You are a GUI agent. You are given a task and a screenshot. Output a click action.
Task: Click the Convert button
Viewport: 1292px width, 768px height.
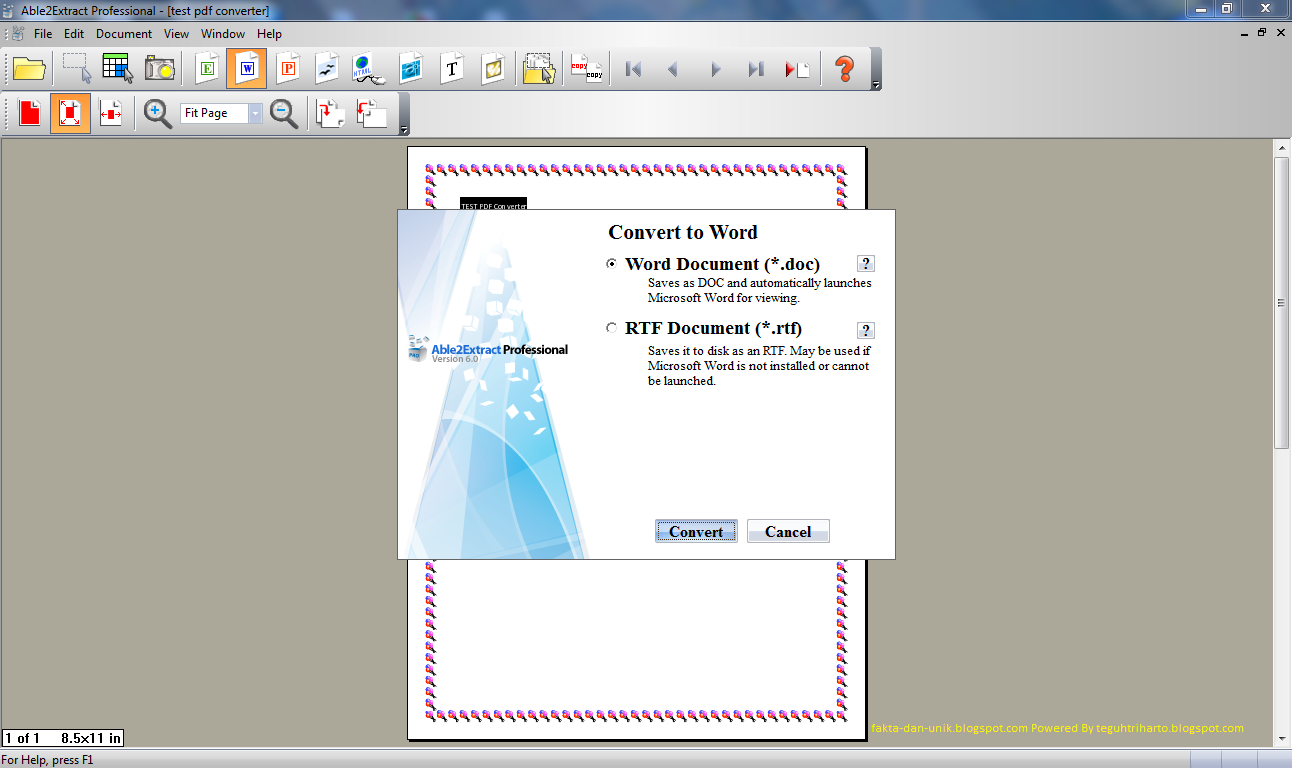[696, 531]
